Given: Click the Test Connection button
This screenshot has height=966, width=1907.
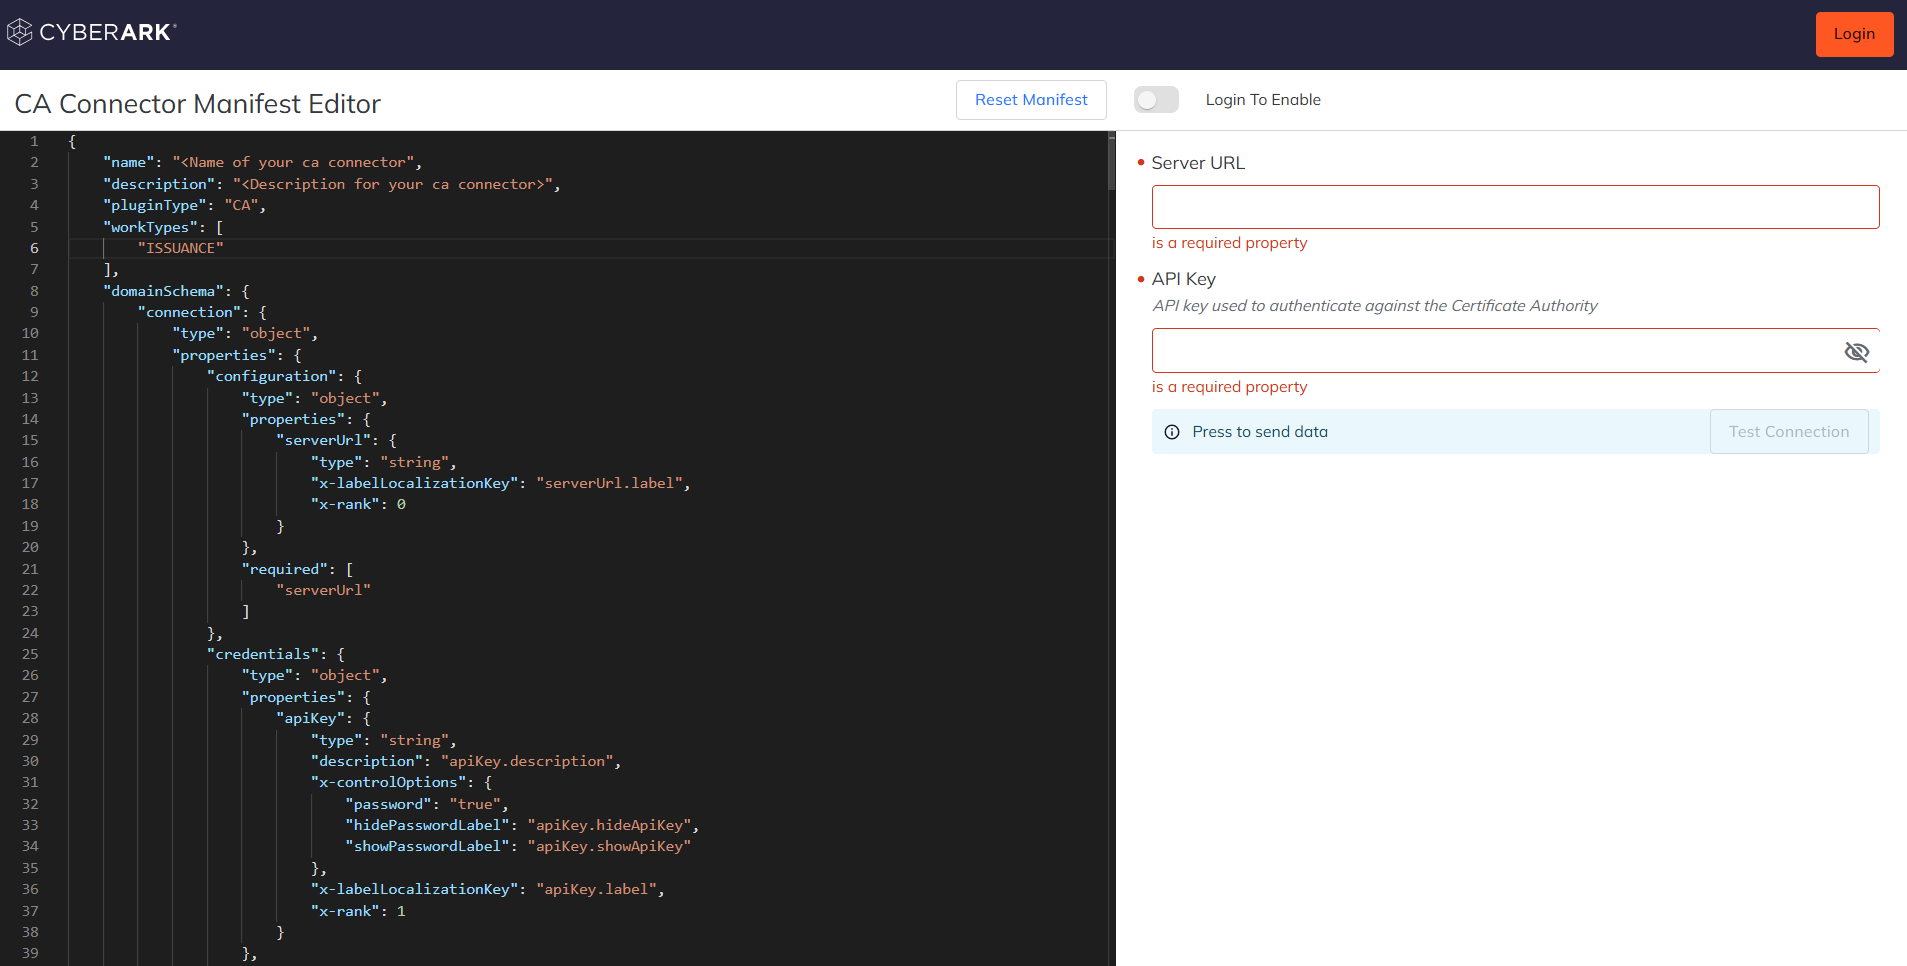Looking at the screenshot, I should [1788, 432].
